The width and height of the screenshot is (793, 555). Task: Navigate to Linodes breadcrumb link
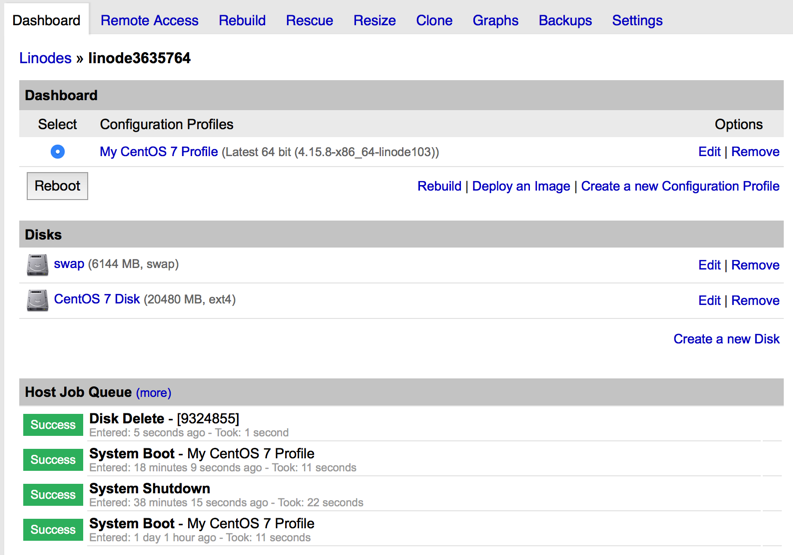click(45, 58)
